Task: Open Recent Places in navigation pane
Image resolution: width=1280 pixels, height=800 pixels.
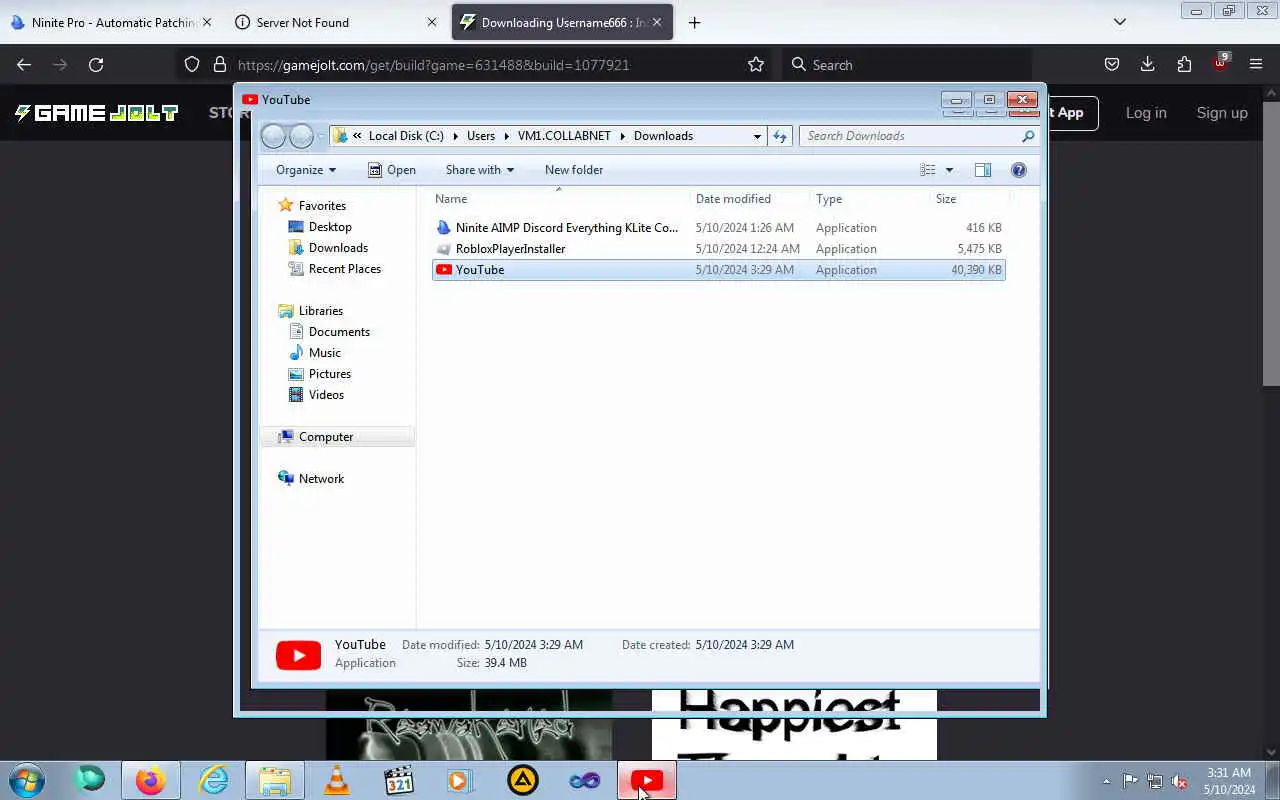Action: coord(345,269)
